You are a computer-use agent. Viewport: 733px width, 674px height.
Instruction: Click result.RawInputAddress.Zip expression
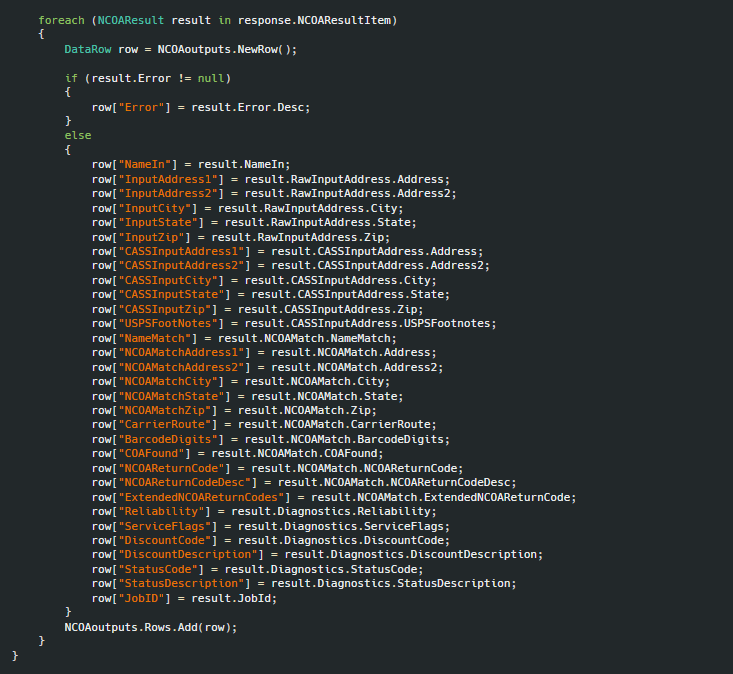[x=297, y=237]
